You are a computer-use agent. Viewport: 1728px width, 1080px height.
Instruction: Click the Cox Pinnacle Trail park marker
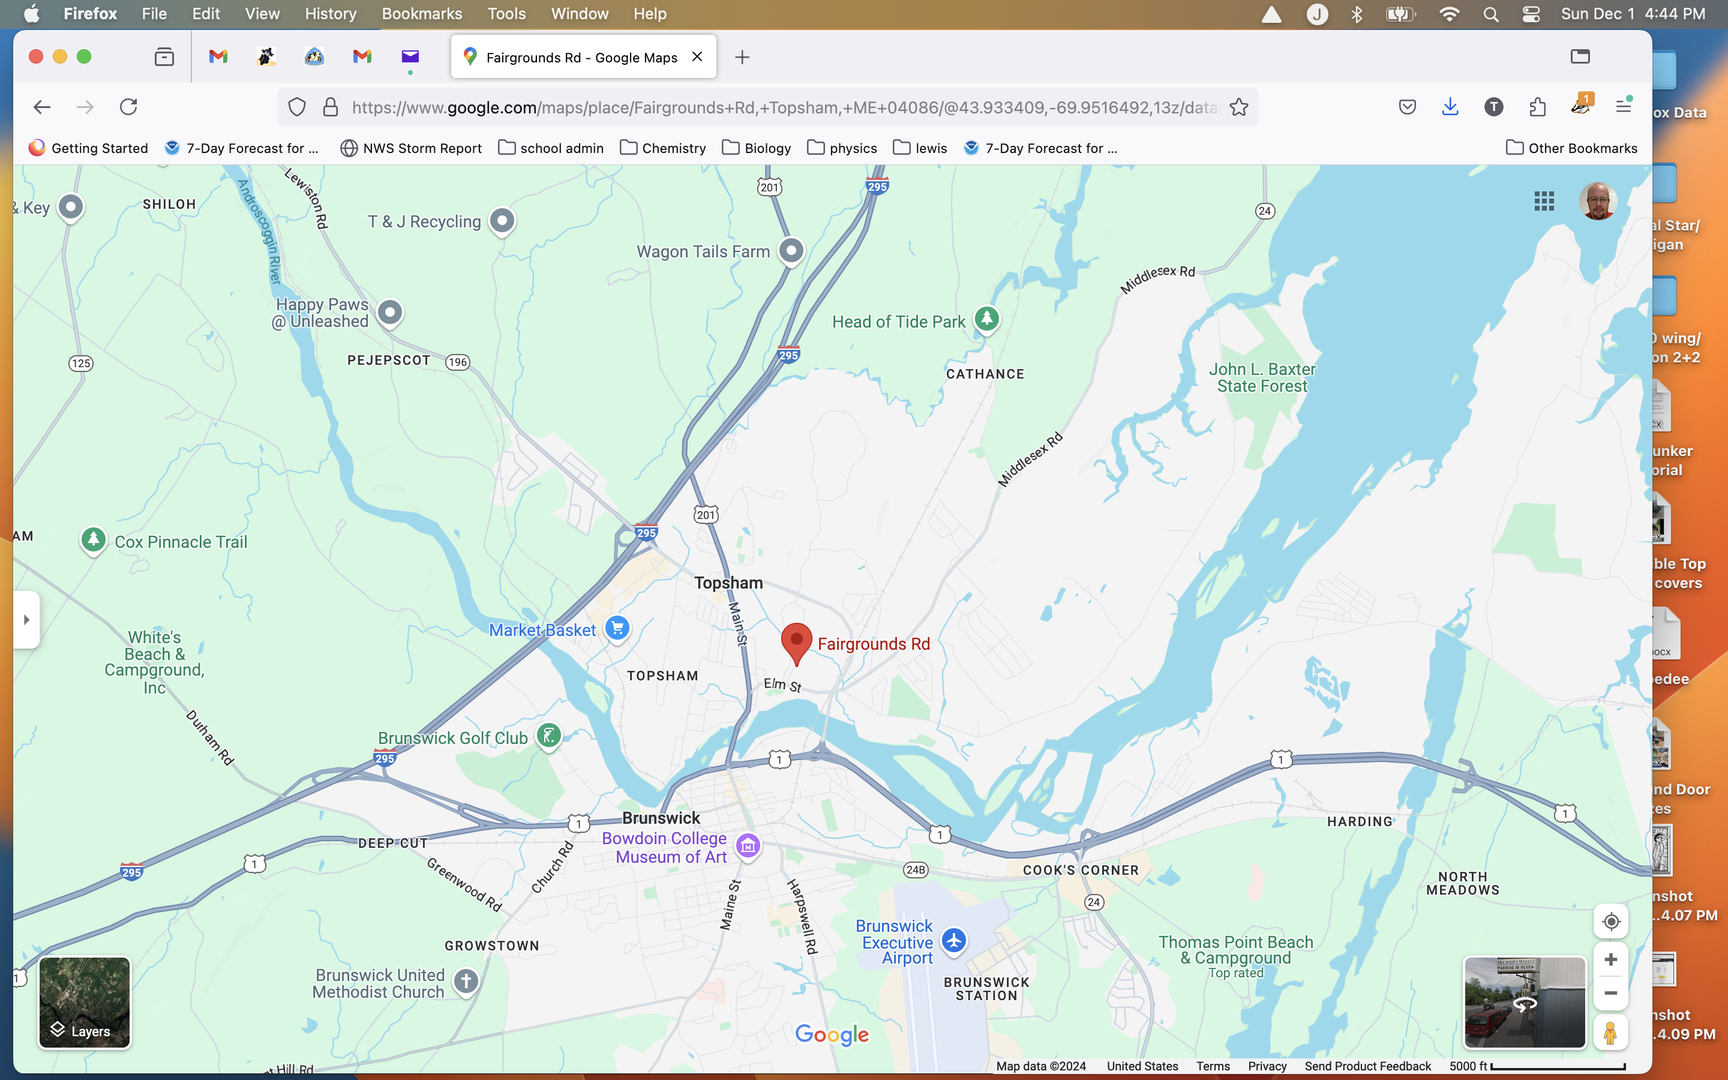click(93, 541)
